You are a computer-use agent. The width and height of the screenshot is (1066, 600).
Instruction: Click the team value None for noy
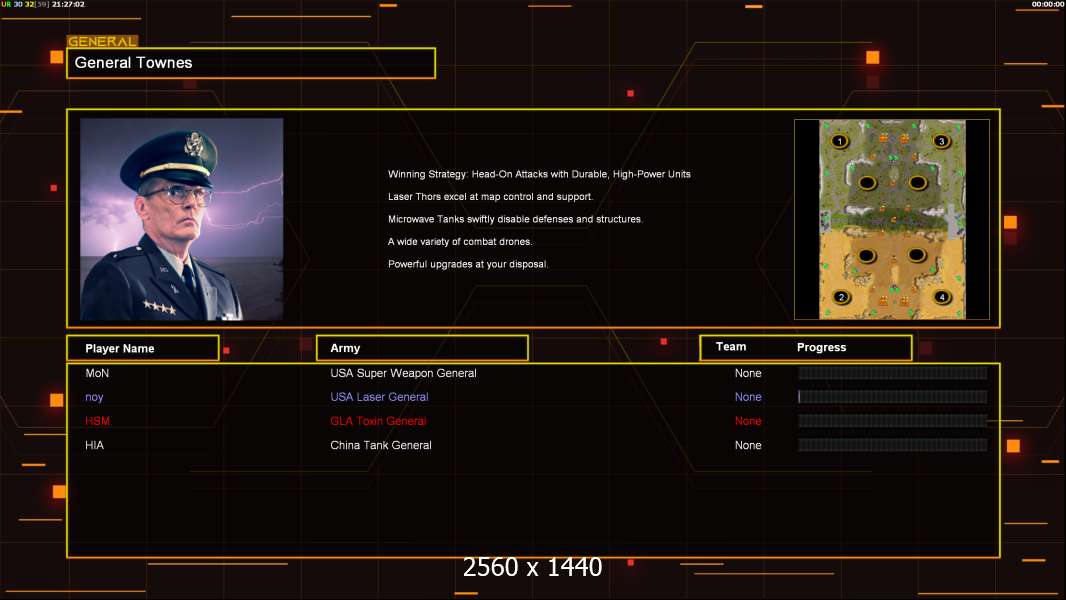748,397
